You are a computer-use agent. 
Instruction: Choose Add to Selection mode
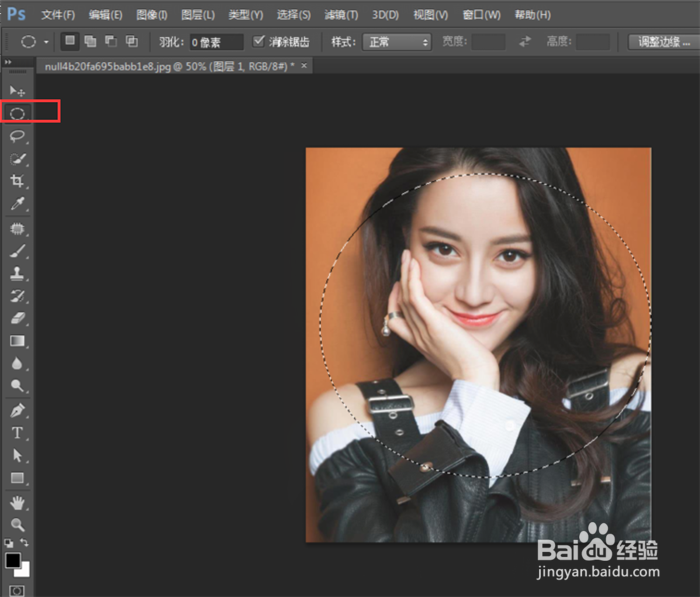pos(90,42)
